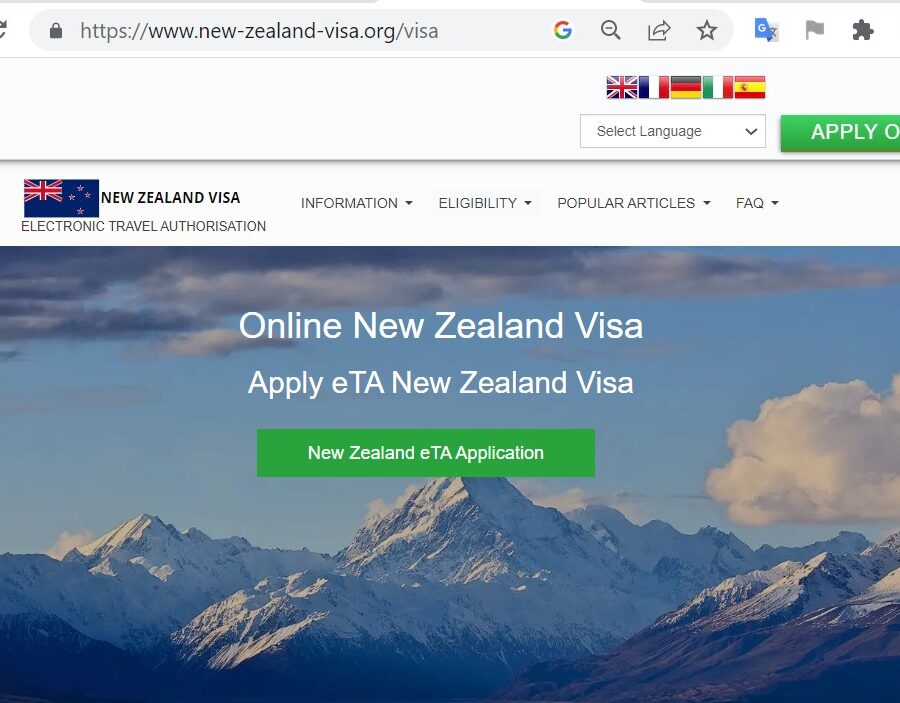Open the Extensions puzzle piece icon

pyautogui.click(x=862, y=30)
